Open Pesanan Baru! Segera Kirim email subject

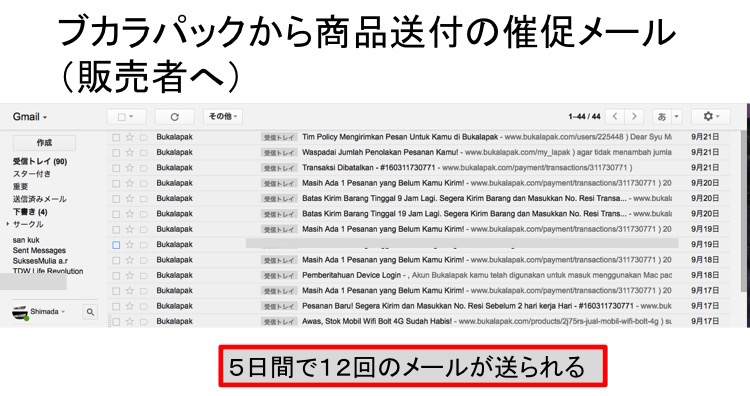468,306
